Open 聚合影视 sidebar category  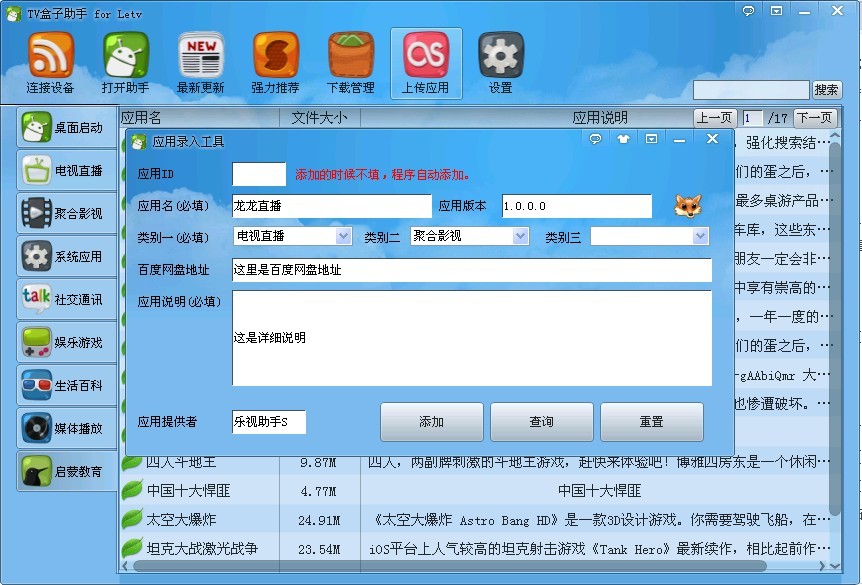(x=67, y=213)
